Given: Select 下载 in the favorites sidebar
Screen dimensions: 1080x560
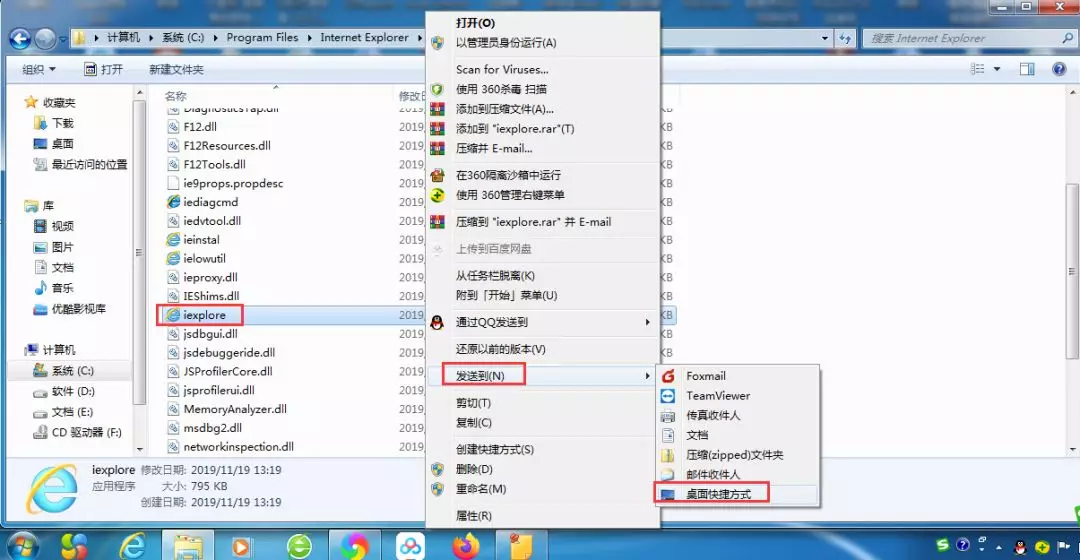Looking at the screenshot, I should click(x=63, y=123).
